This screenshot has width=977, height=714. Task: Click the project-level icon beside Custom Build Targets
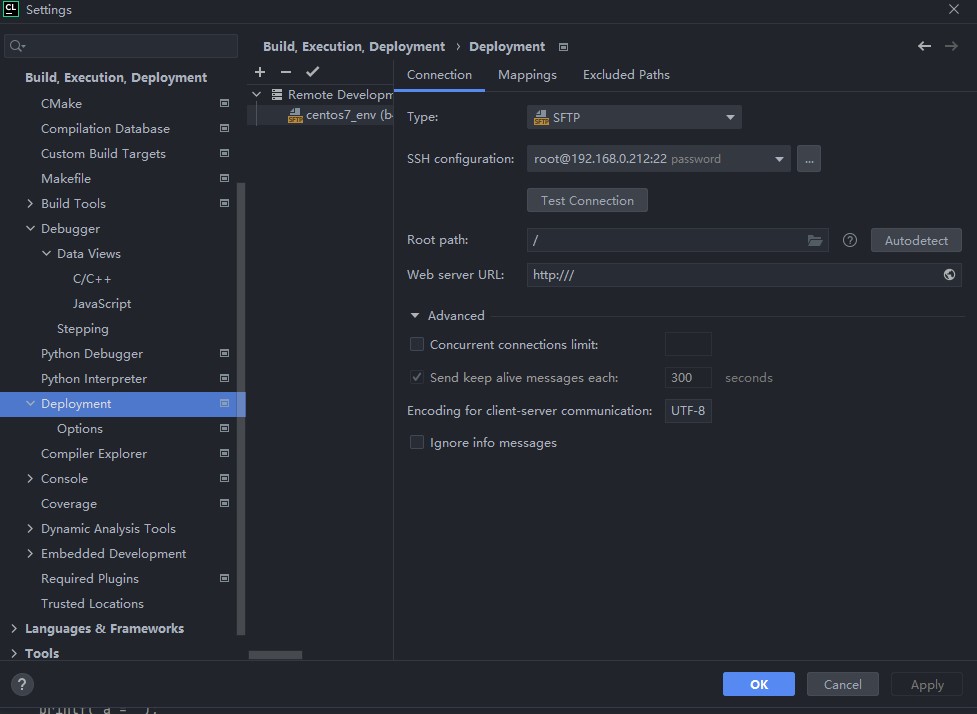pyautogui.click(x=224, y=153)
